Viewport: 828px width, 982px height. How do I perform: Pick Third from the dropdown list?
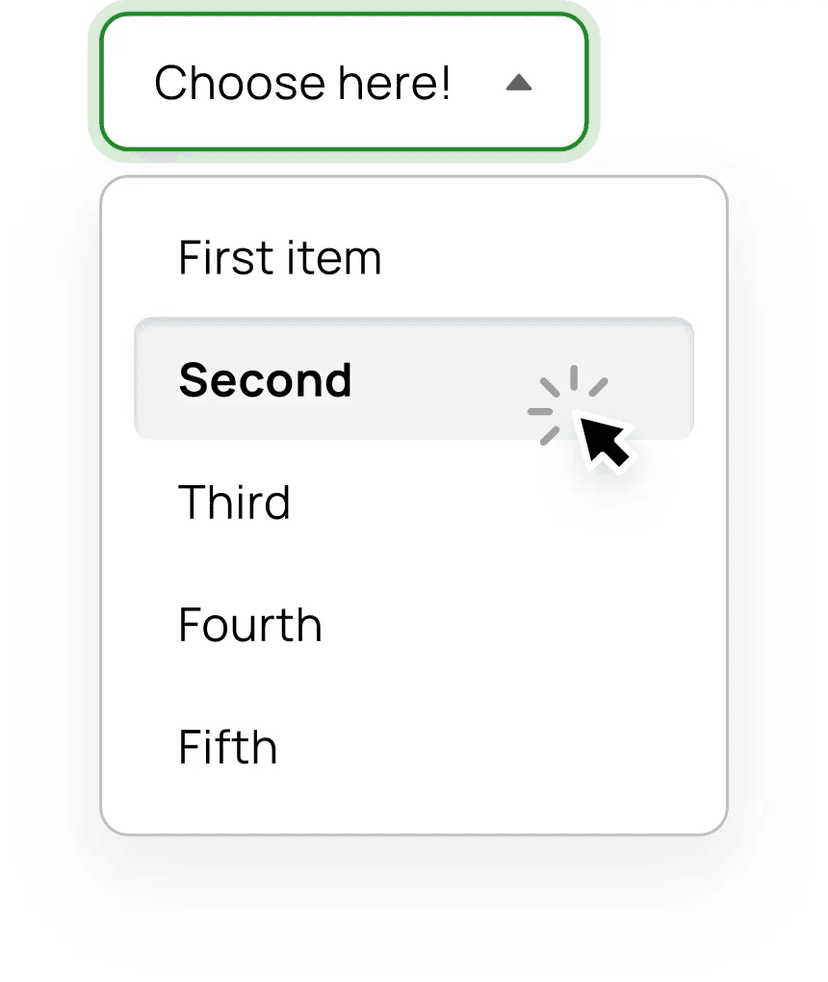pos(234,502)
